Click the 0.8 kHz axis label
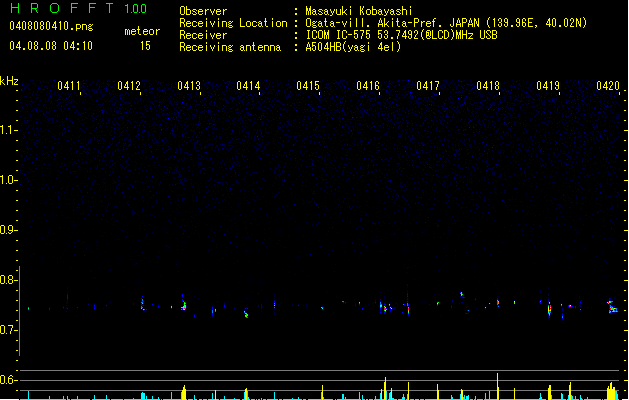 (7, 280)
